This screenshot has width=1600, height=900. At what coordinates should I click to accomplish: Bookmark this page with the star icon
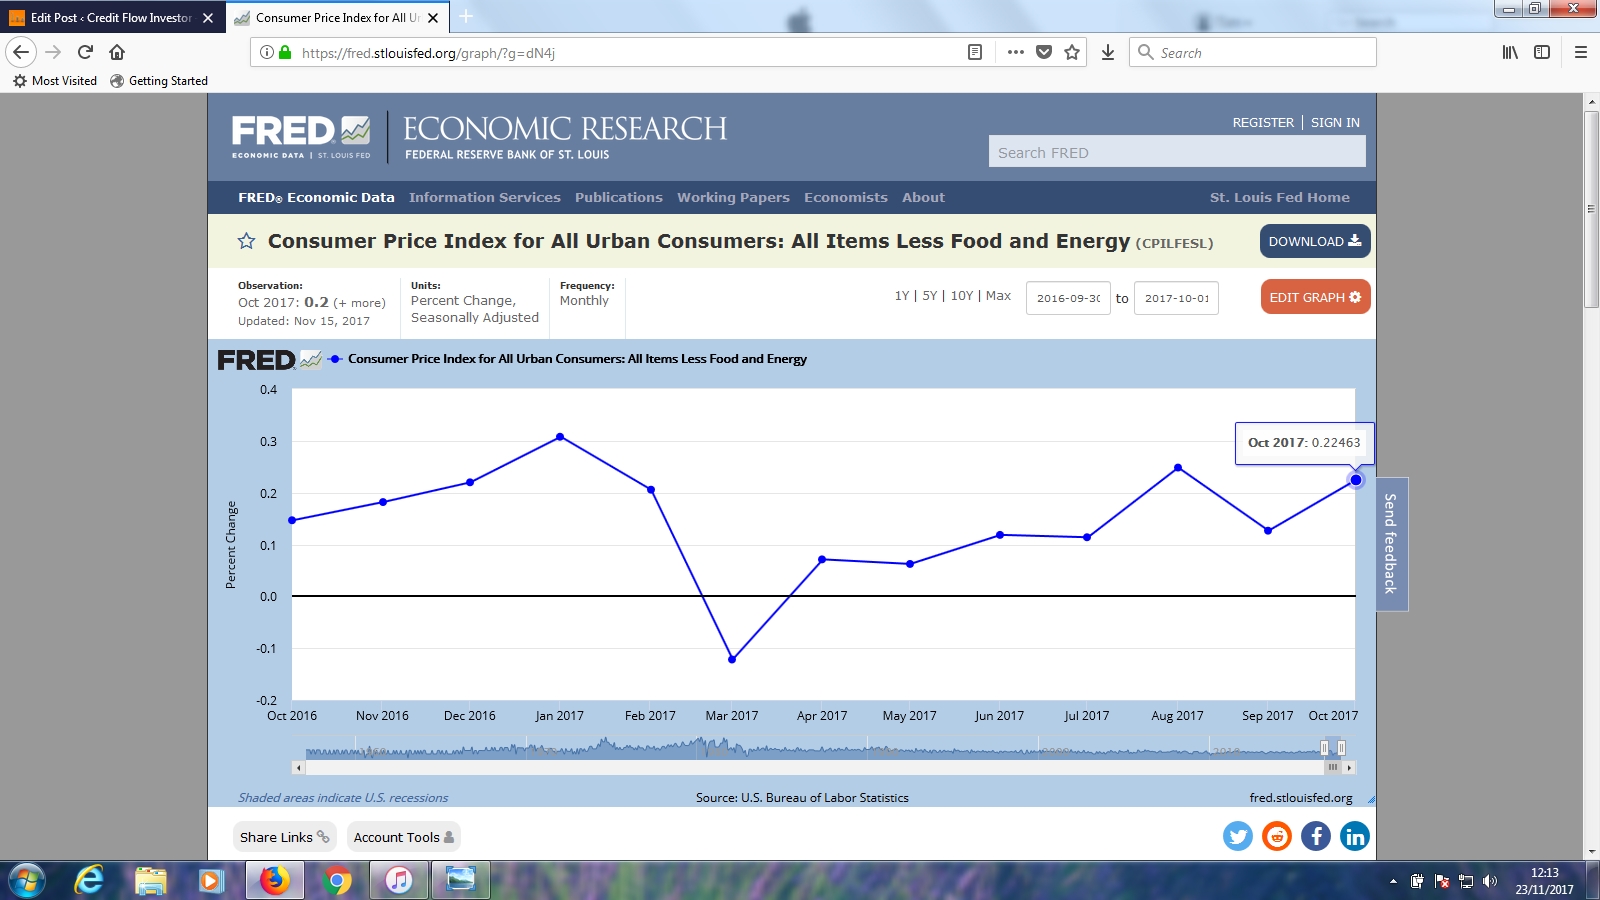pos(1072,53)
